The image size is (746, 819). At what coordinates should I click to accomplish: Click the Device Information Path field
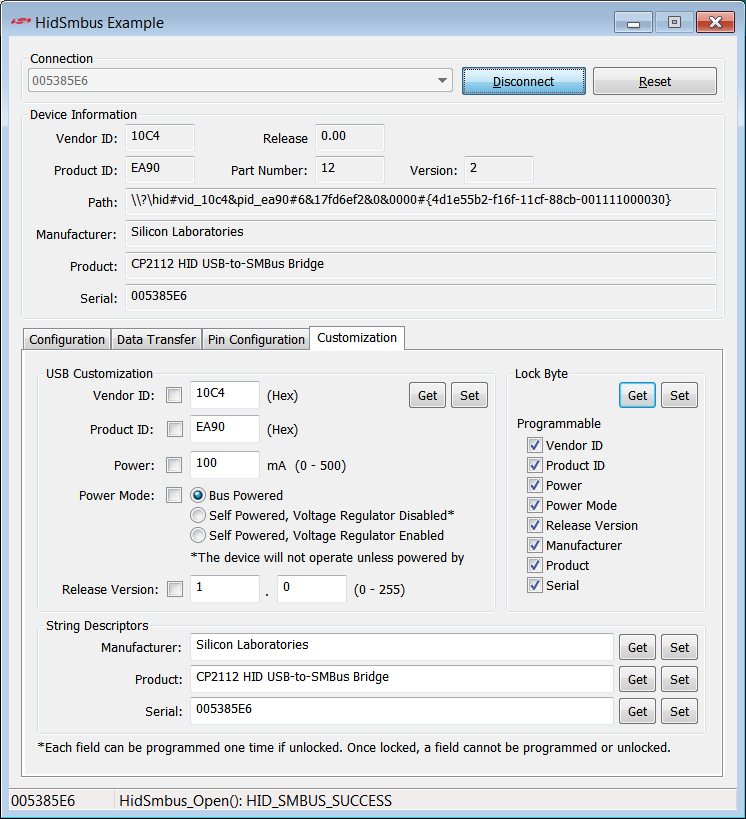(x=421, y=202)
